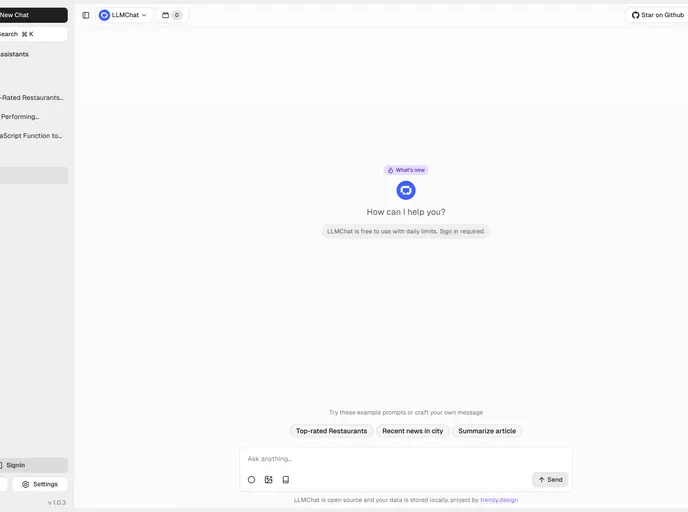The height and width of the screenshot is (512, 688).
Task: Click the circle icon in input bar
Action: coord(251,480)
